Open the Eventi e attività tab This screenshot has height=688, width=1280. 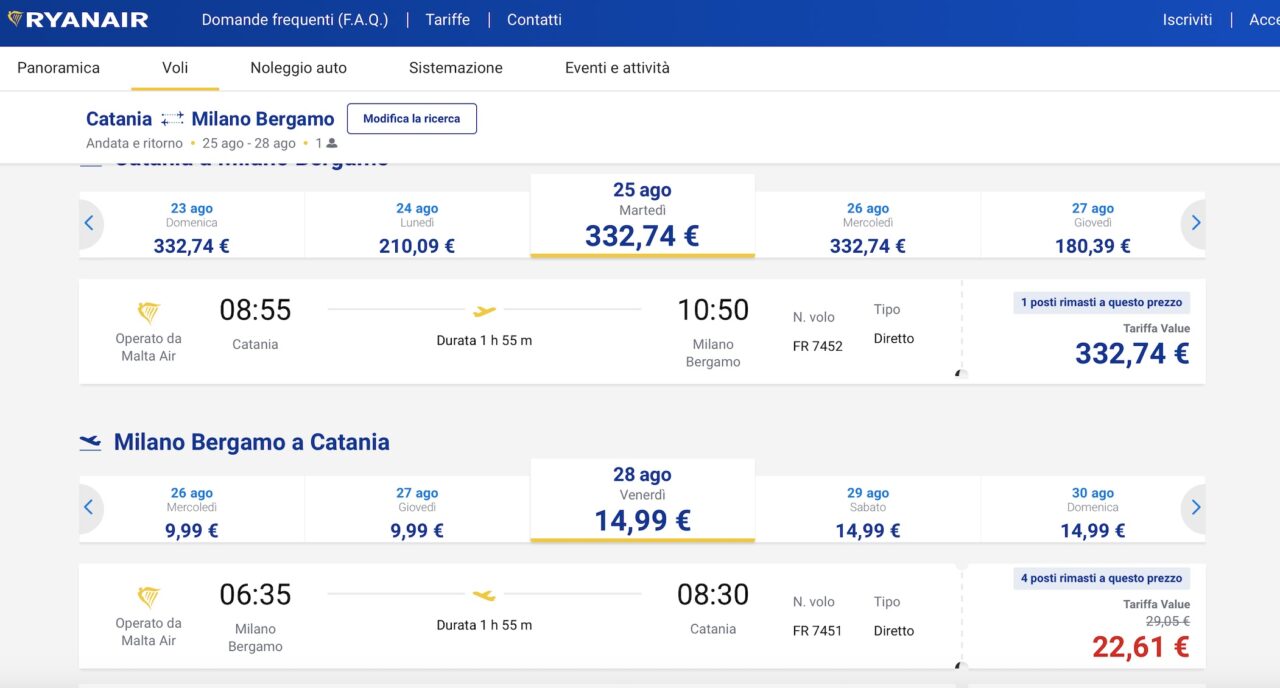[617, 68]
